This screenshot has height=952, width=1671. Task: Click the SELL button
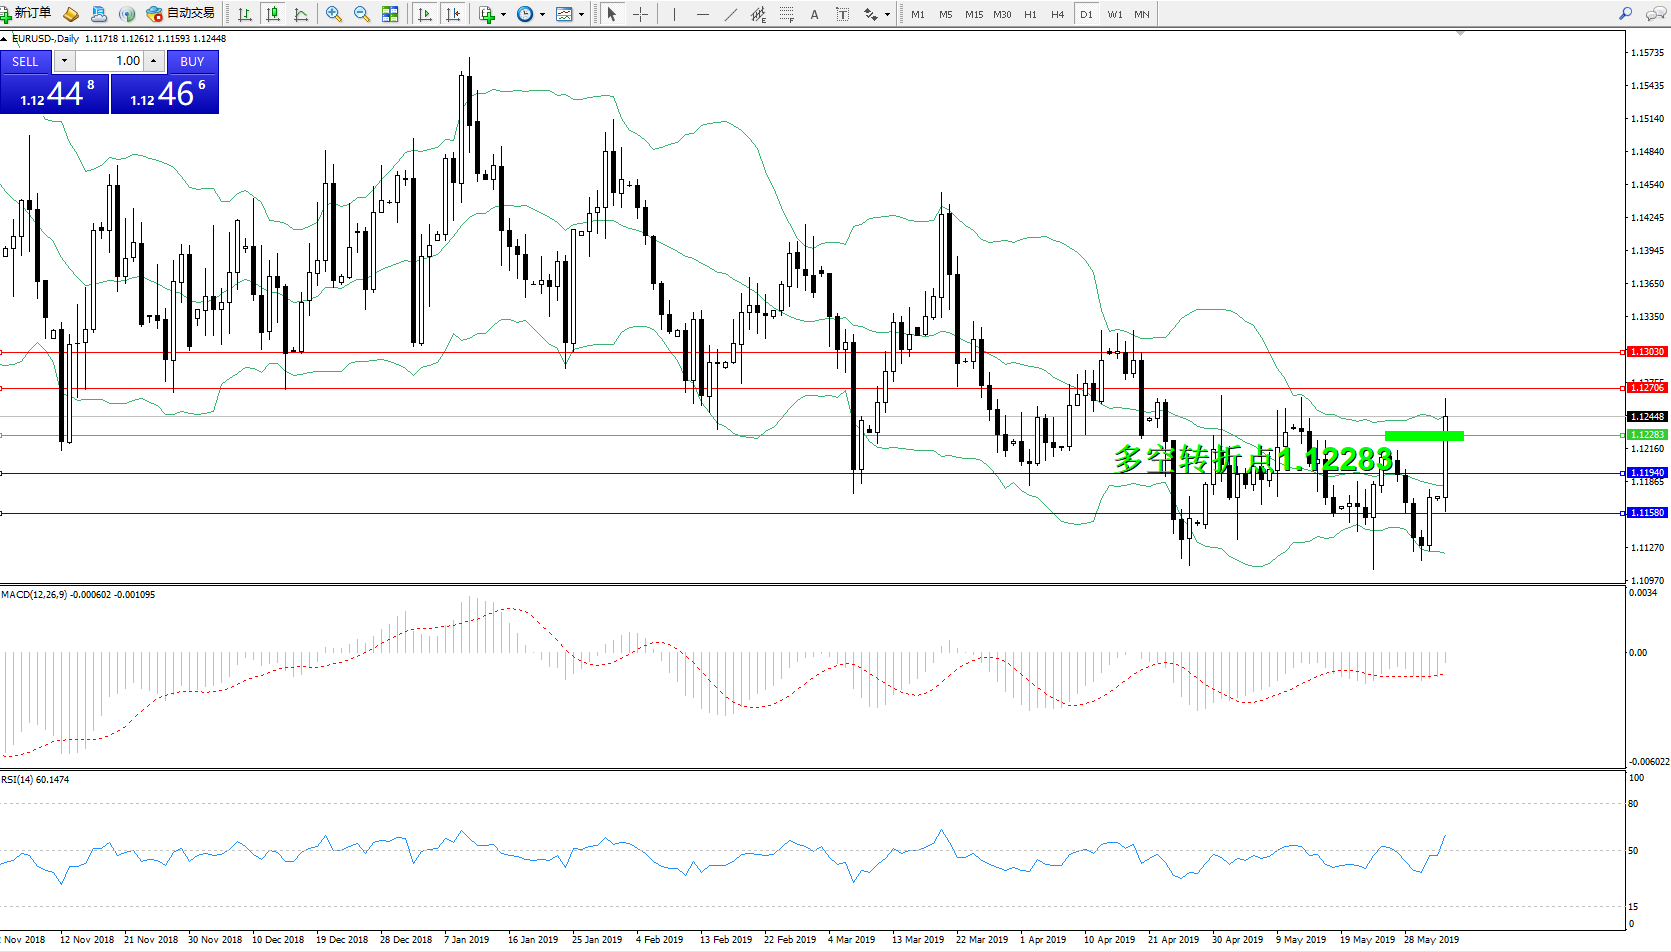coord(25,61)
